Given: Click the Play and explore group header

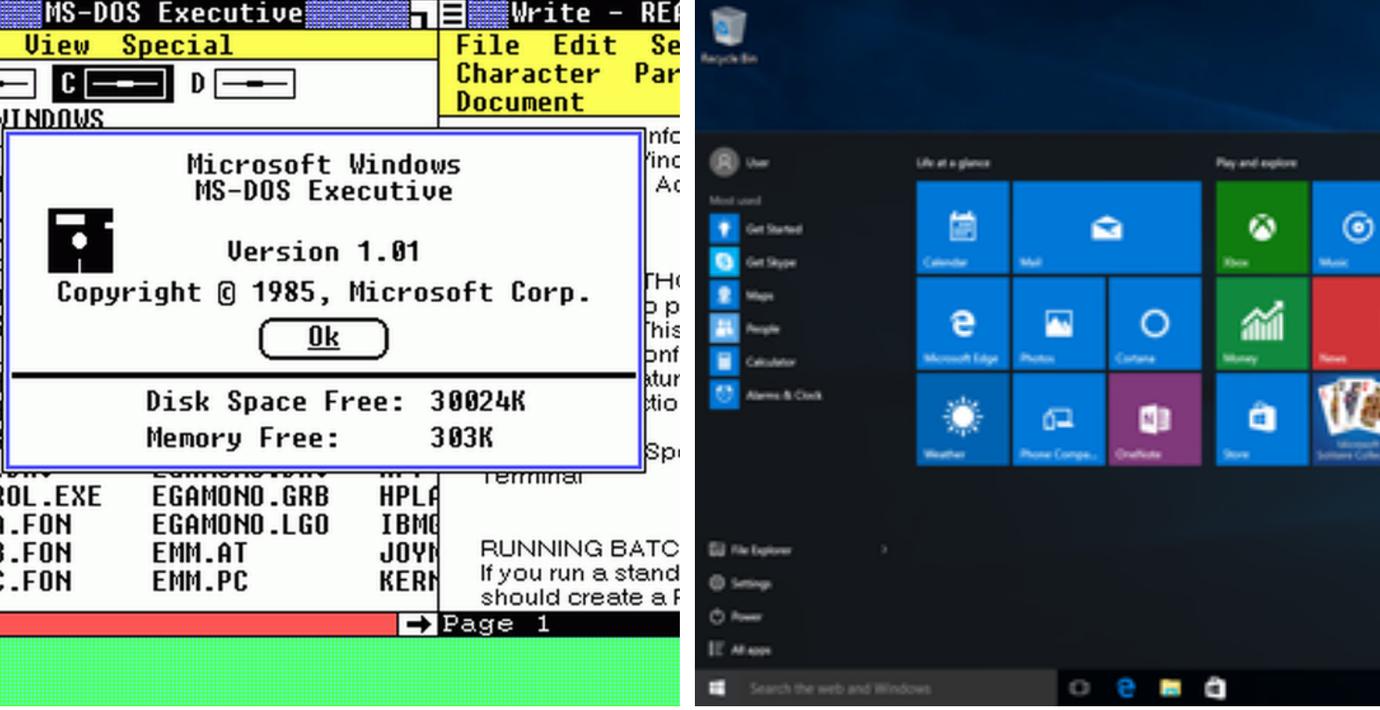Looking at the screenshot, I should 1256,162.
